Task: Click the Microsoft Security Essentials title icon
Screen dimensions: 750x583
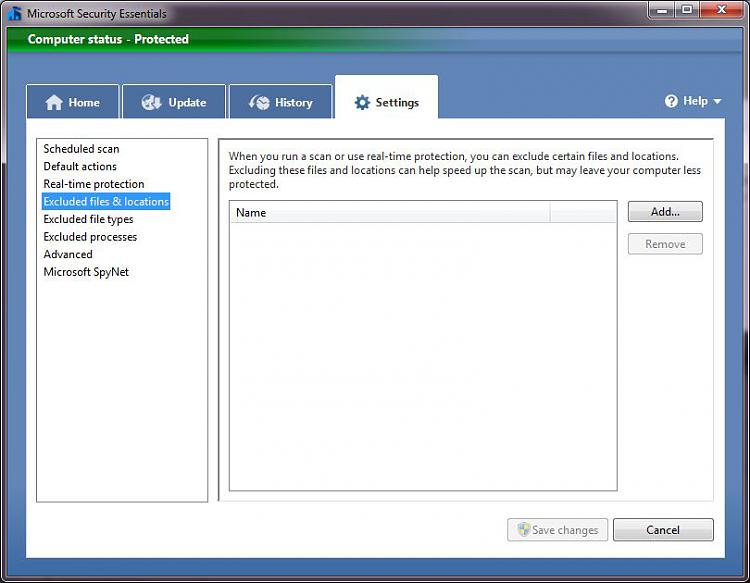Action: 15,14
